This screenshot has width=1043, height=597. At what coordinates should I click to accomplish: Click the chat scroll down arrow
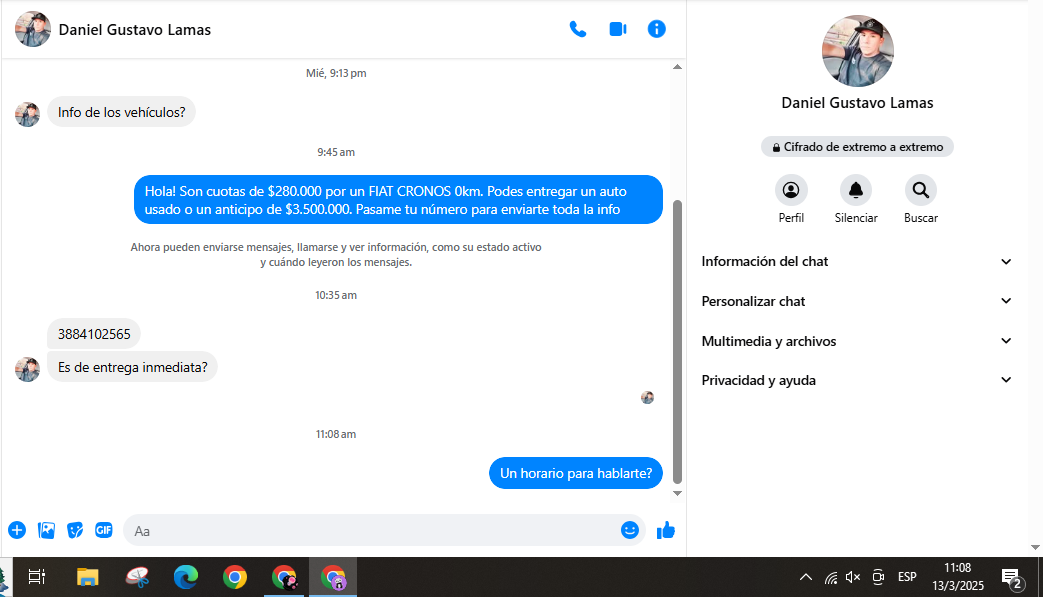(677, 493)
